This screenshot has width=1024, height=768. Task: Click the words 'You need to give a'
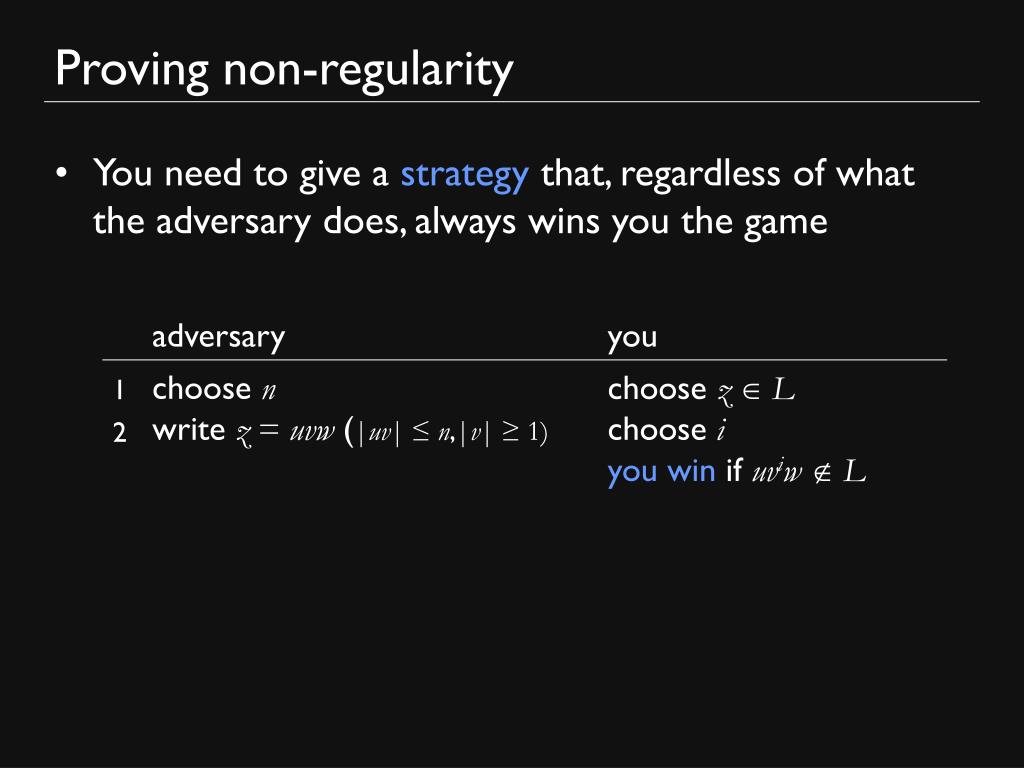(x=241, y=174)
